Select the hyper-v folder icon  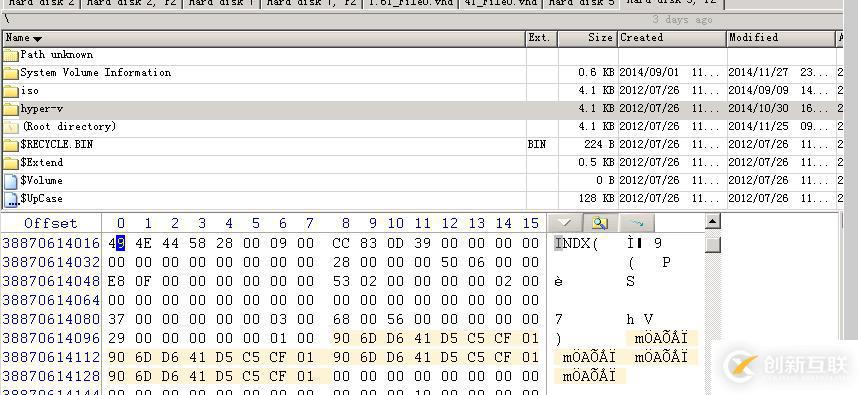click(x=10, y=109)
